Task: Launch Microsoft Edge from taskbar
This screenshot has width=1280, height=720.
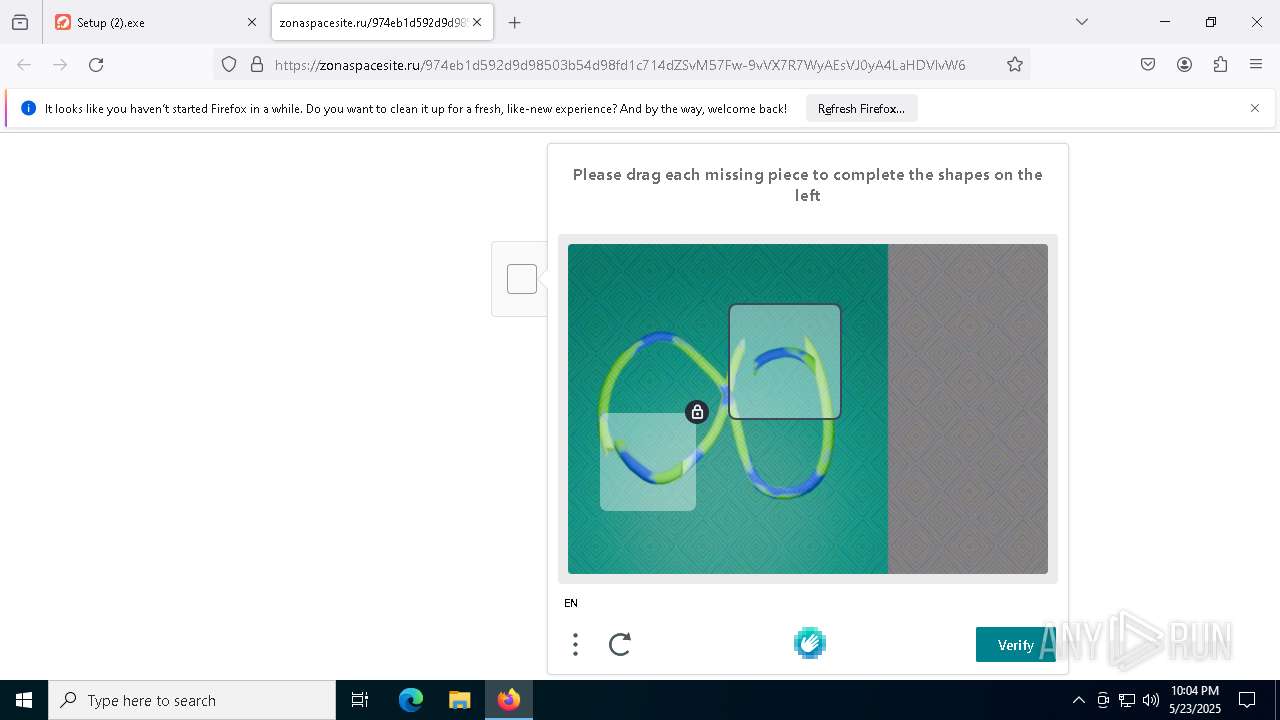Action: click(x=411, y=700)
